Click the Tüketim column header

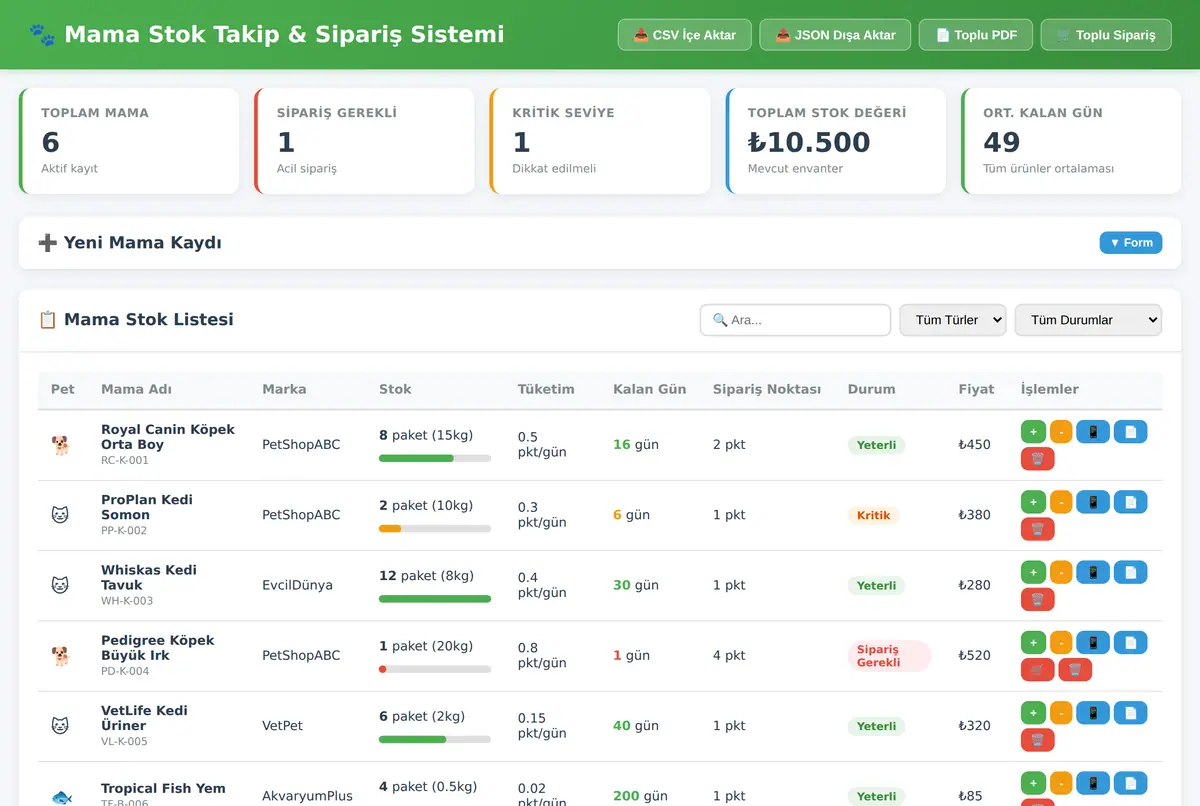click(x=546, y=389)
